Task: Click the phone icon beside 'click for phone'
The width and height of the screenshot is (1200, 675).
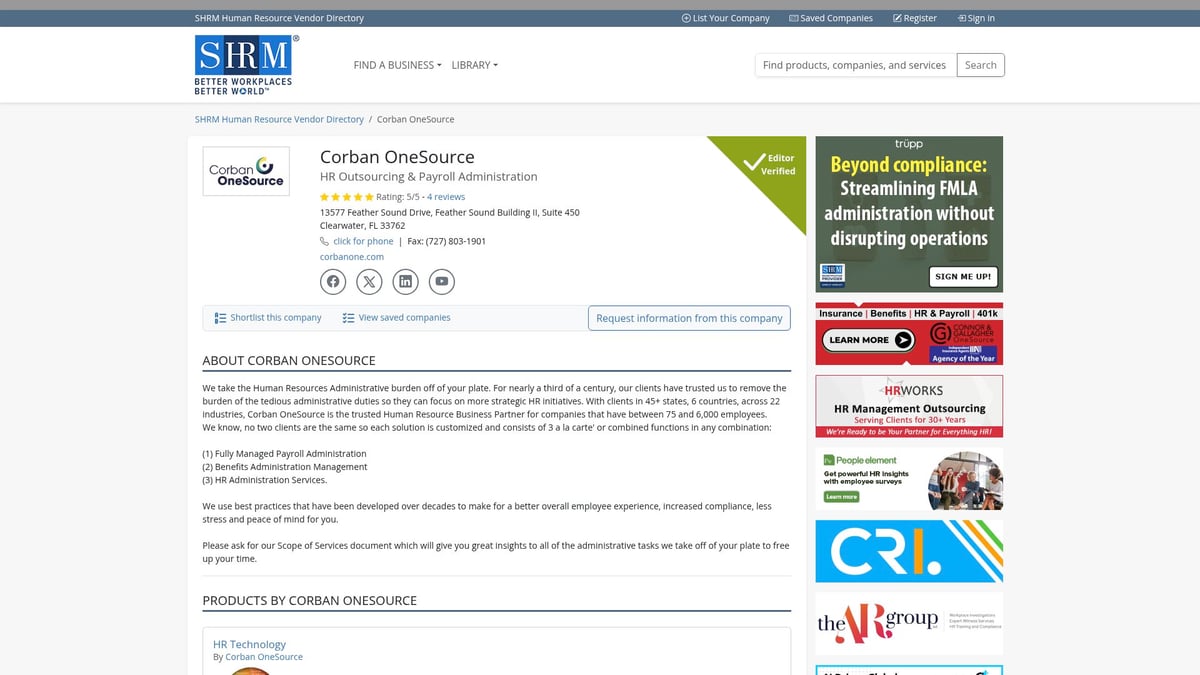Action: pyautogui.click(x=325, y=240)
